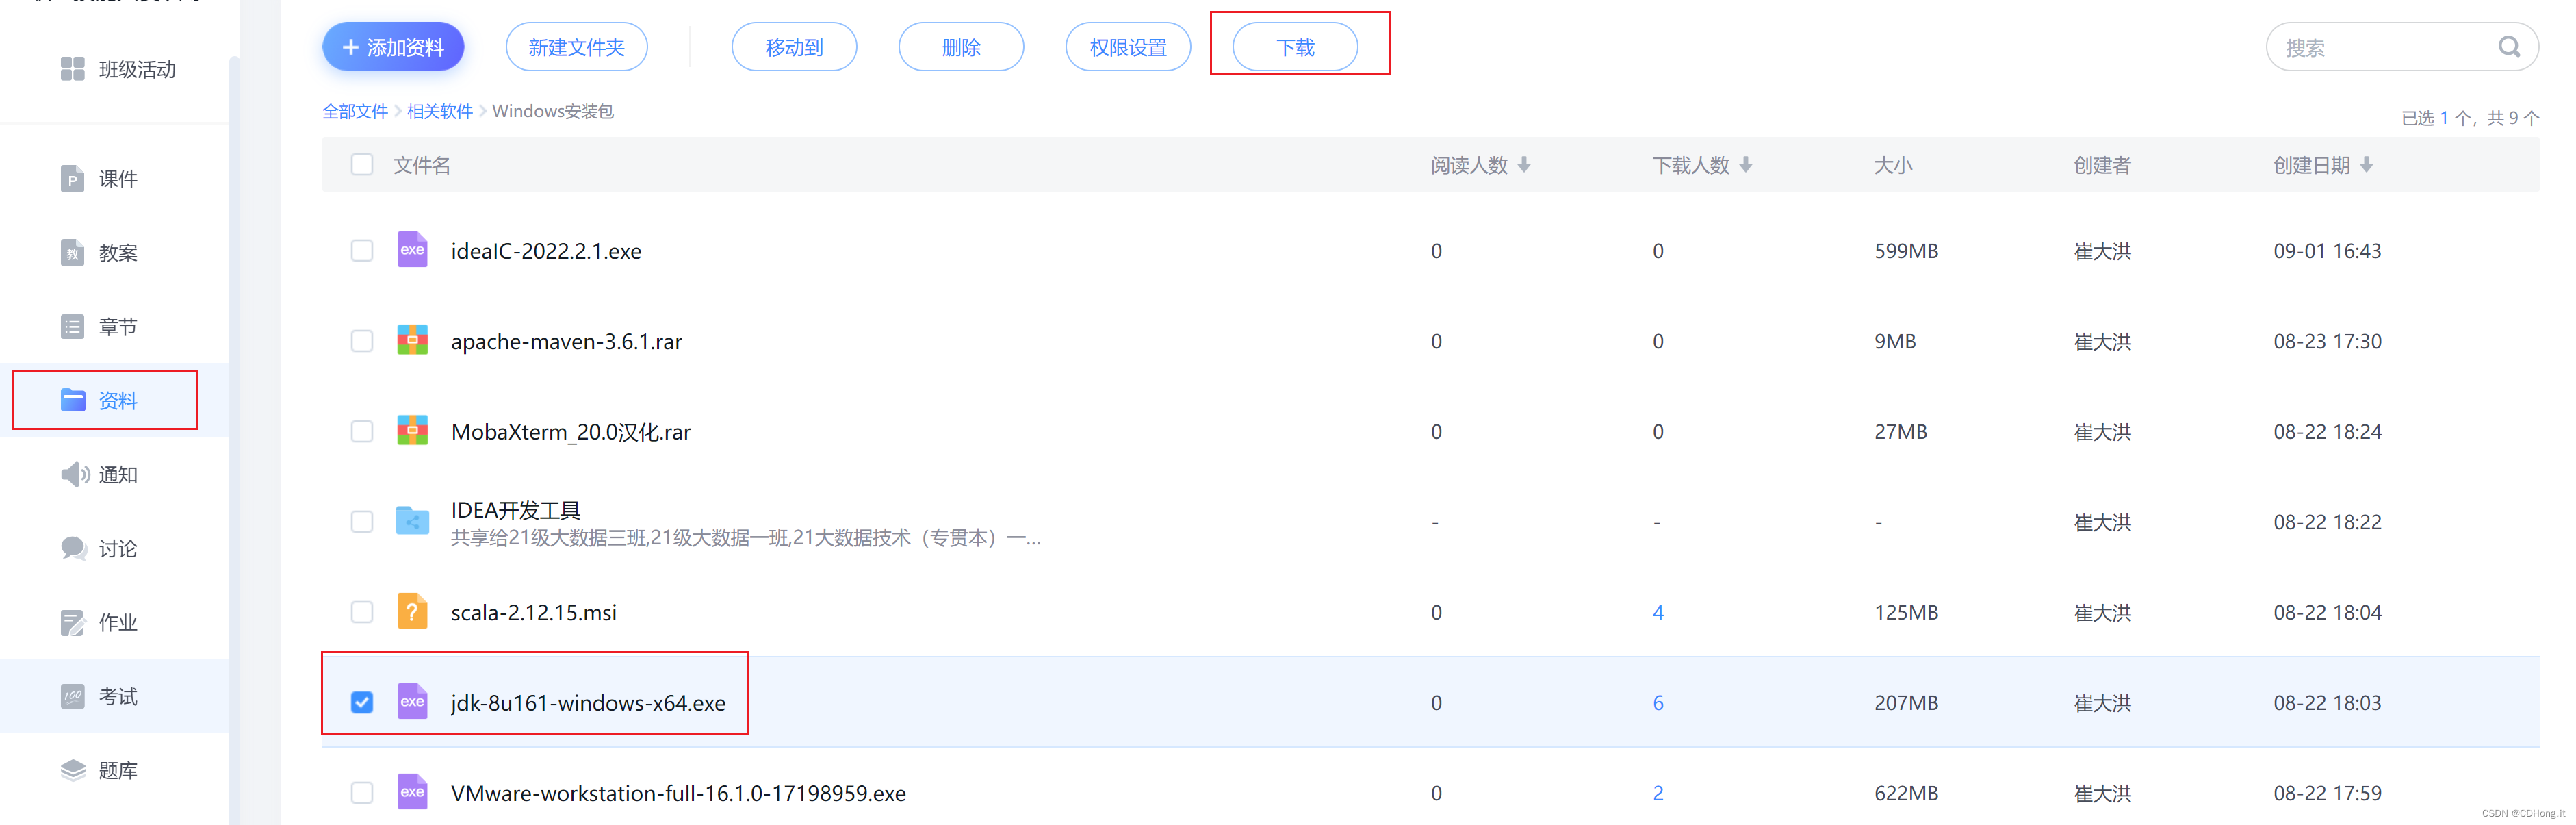Click file name apache-maven-3.6.1.rar
2576x825 pixels.
[x=566, y=341]
